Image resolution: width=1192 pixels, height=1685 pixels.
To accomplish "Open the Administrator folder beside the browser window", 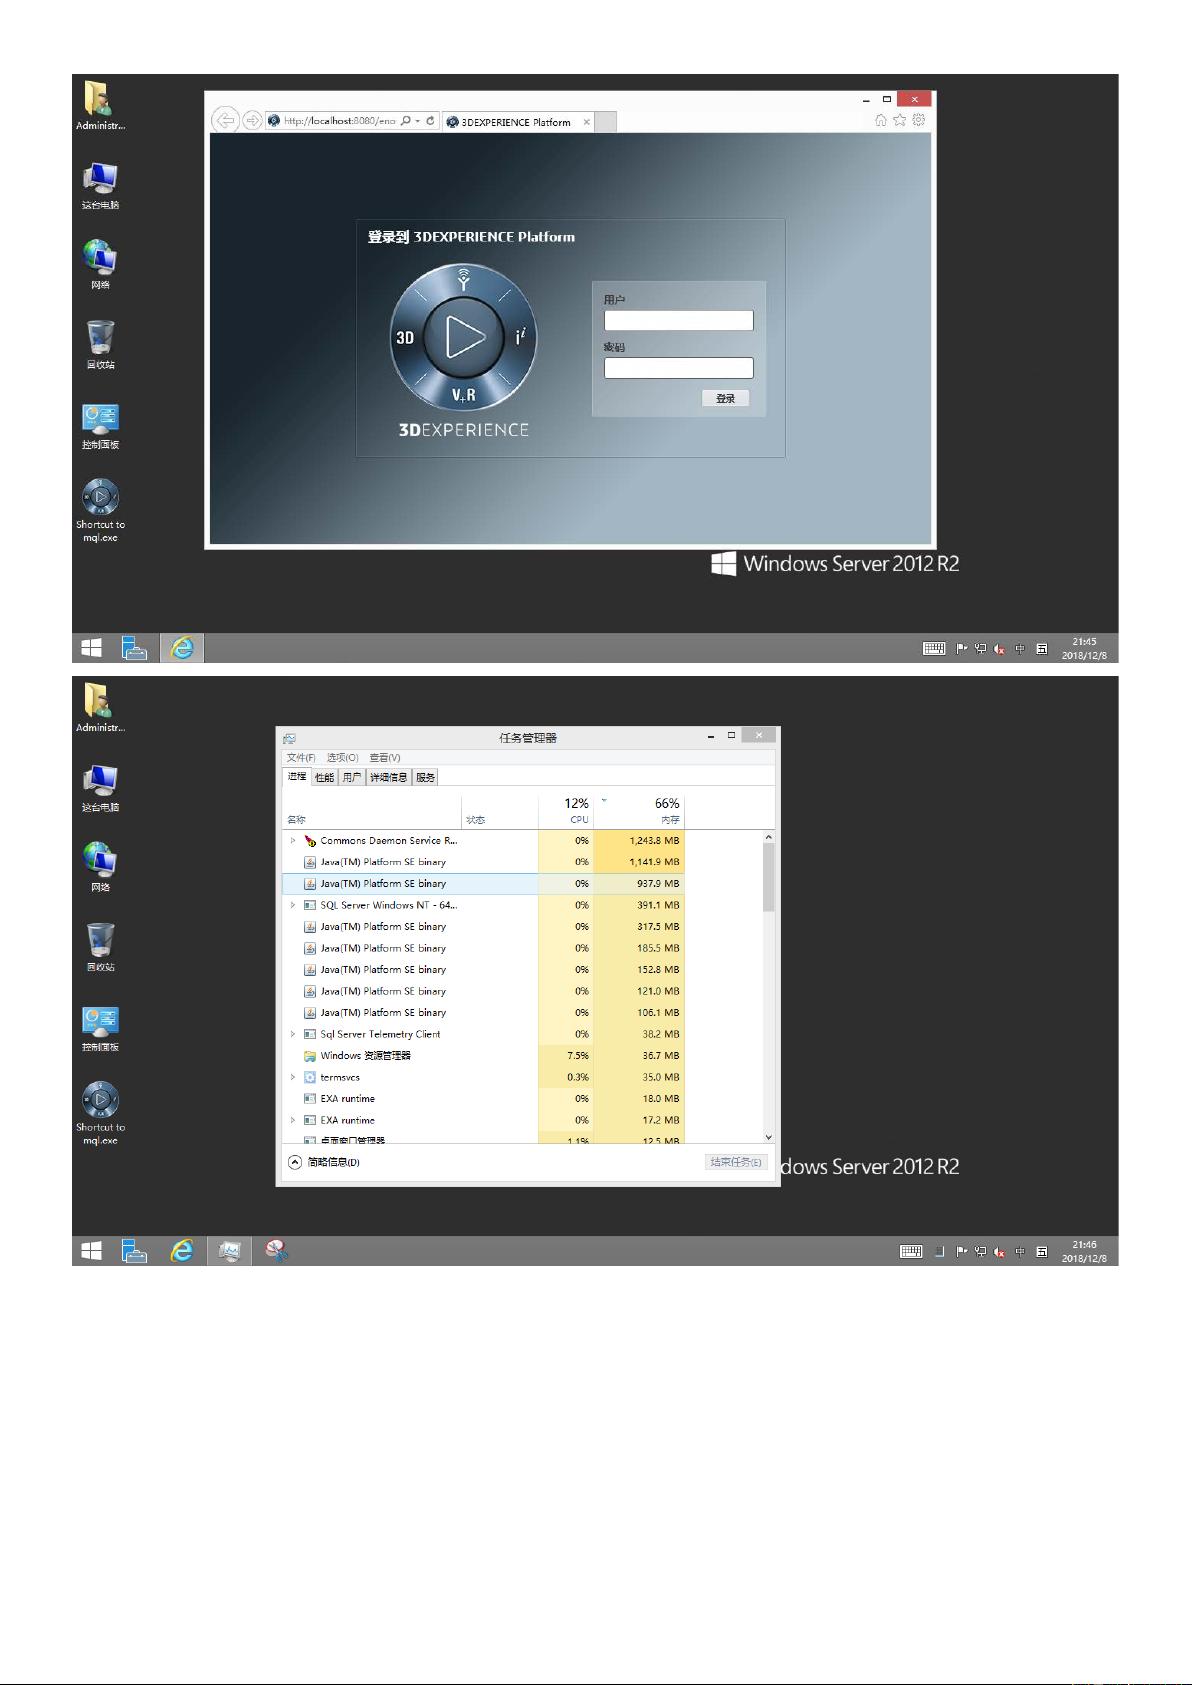I will click(100, 106).
